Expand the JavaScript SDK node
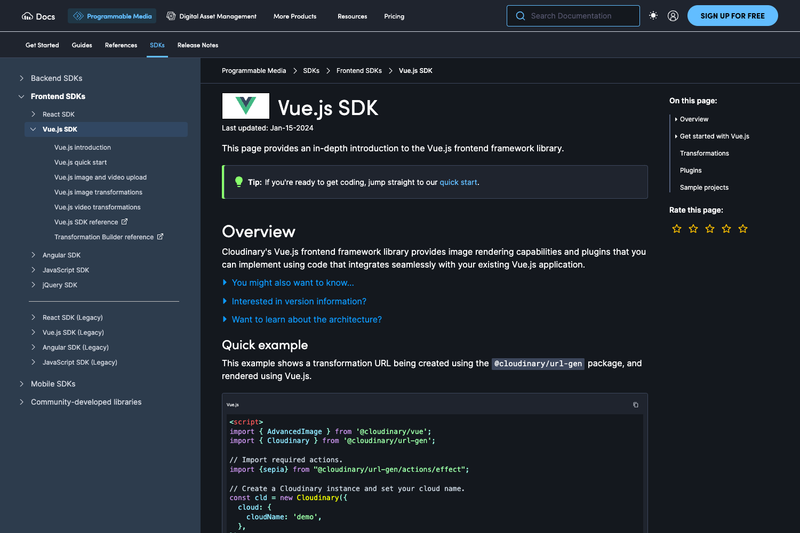 (x=33, y=270)
